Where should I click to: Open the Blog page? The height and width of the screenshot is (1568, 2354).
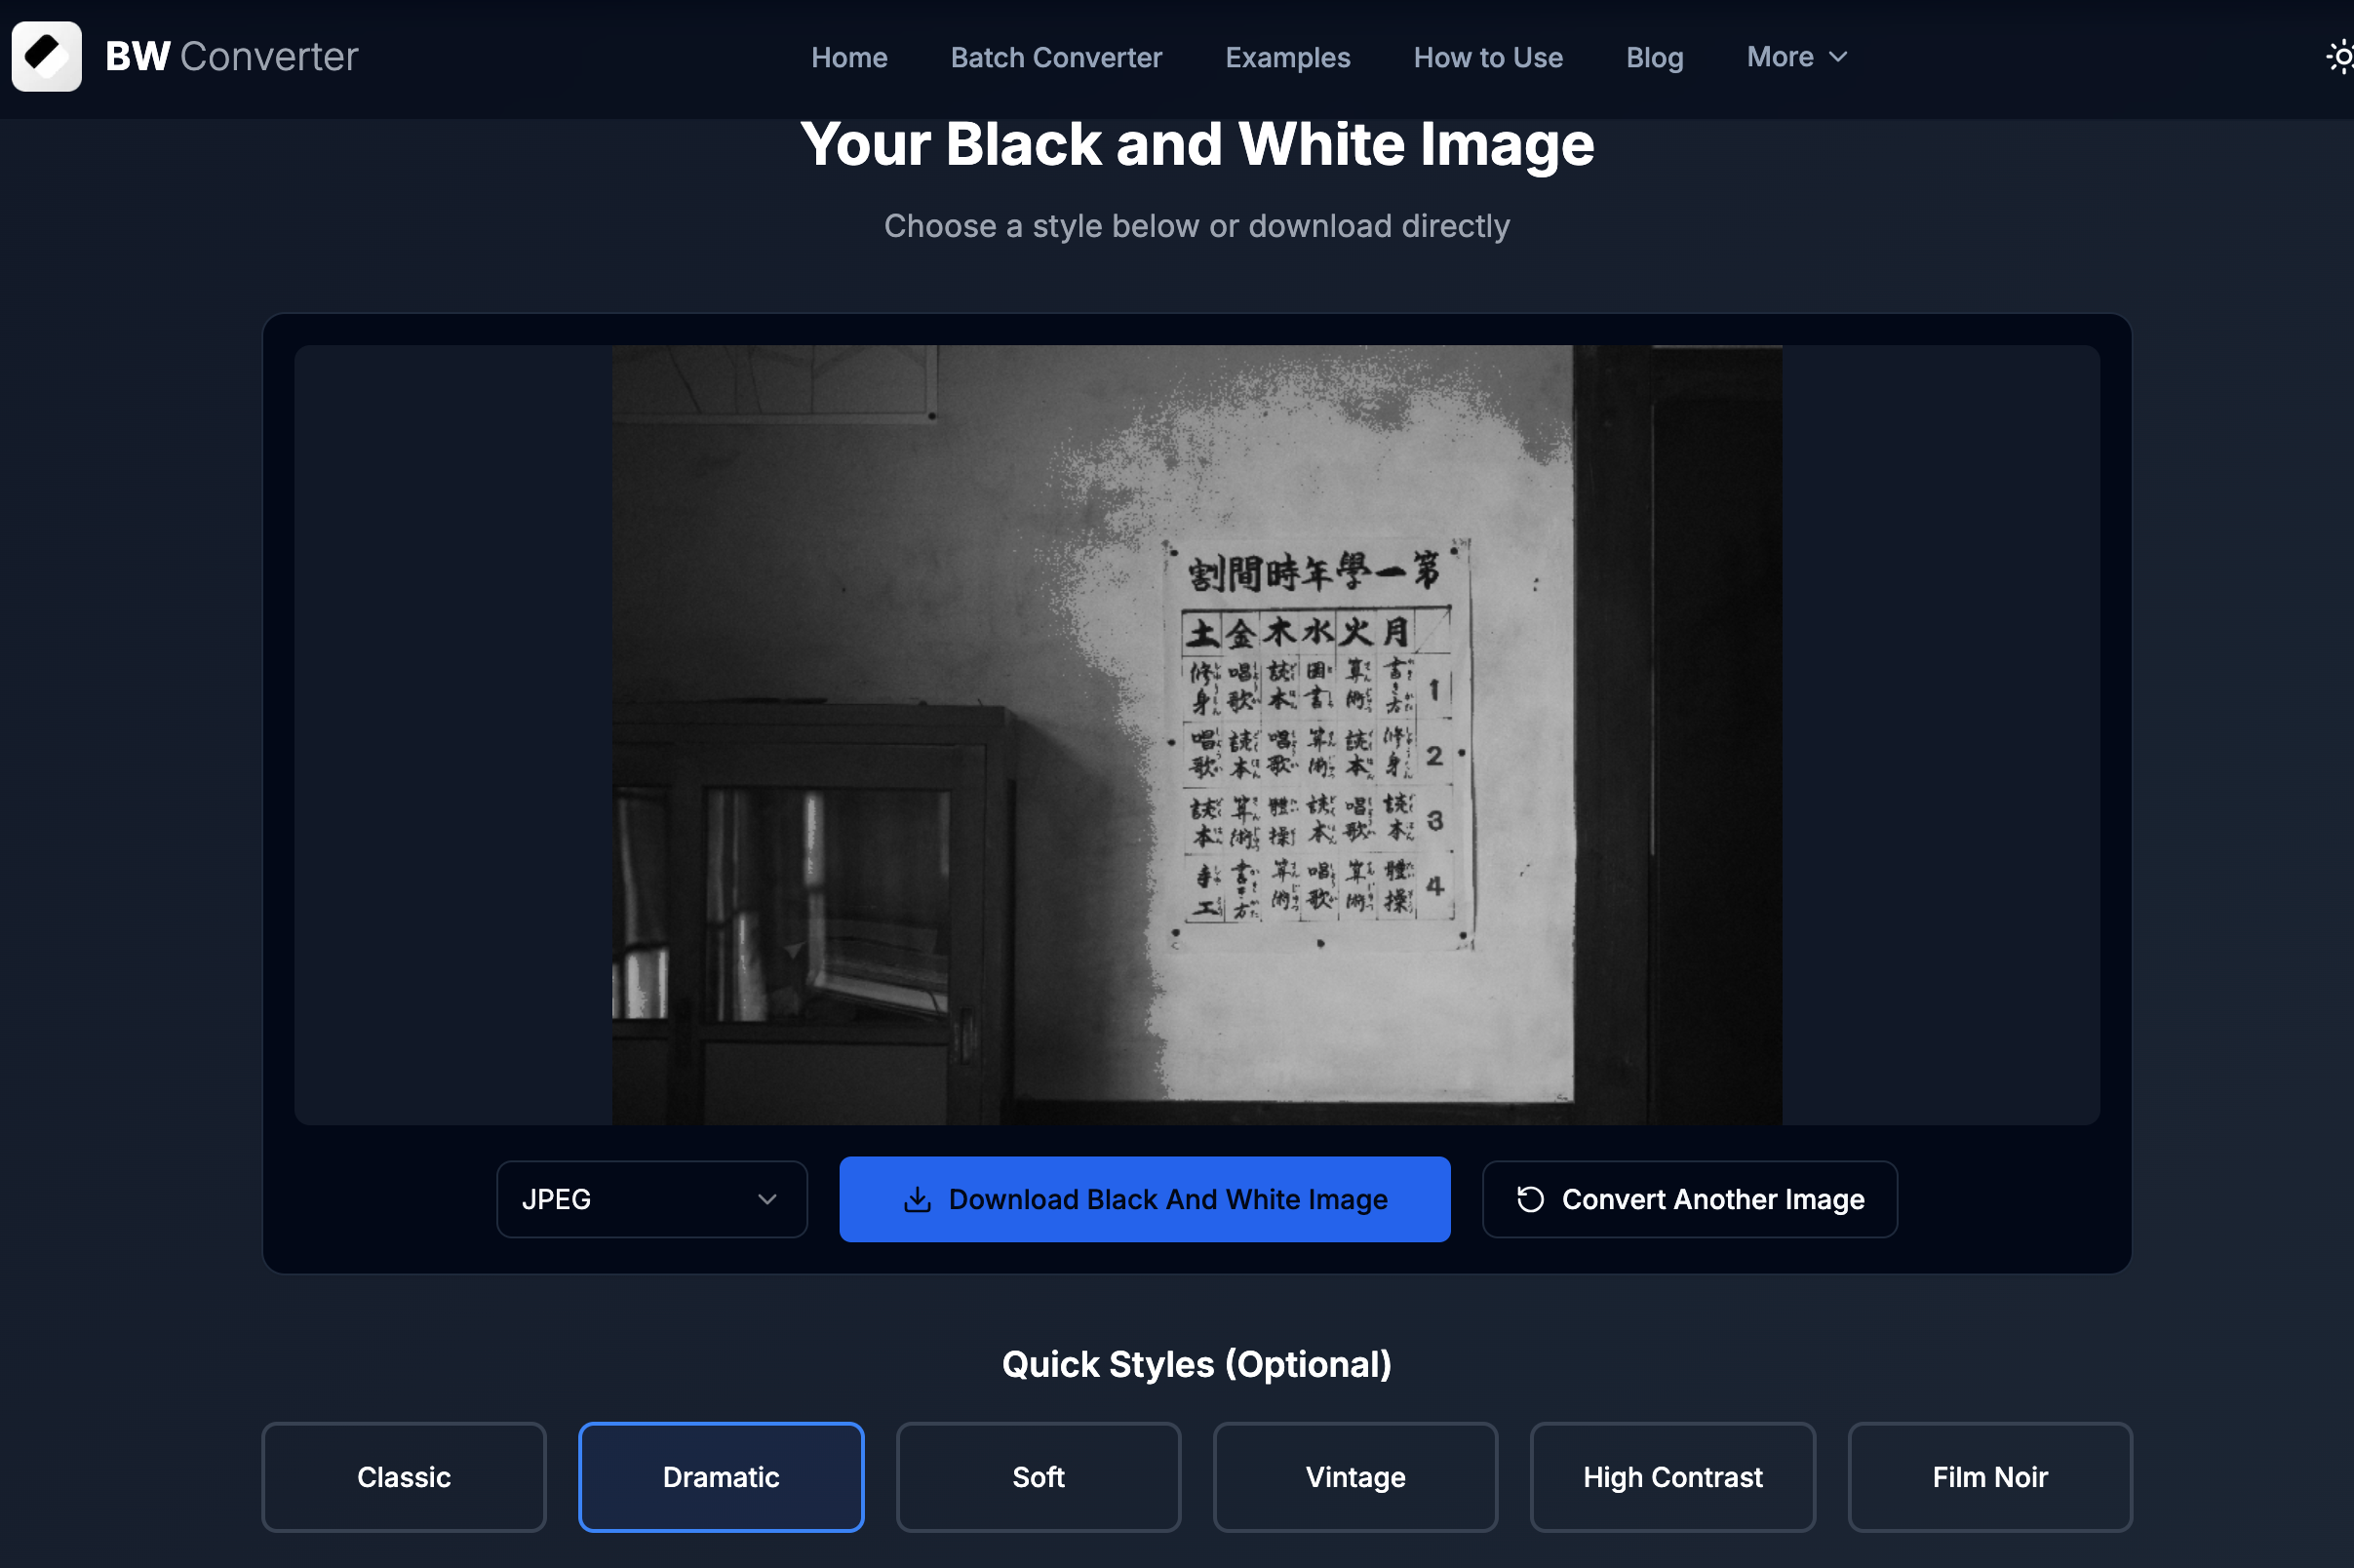coord(1655,57)
